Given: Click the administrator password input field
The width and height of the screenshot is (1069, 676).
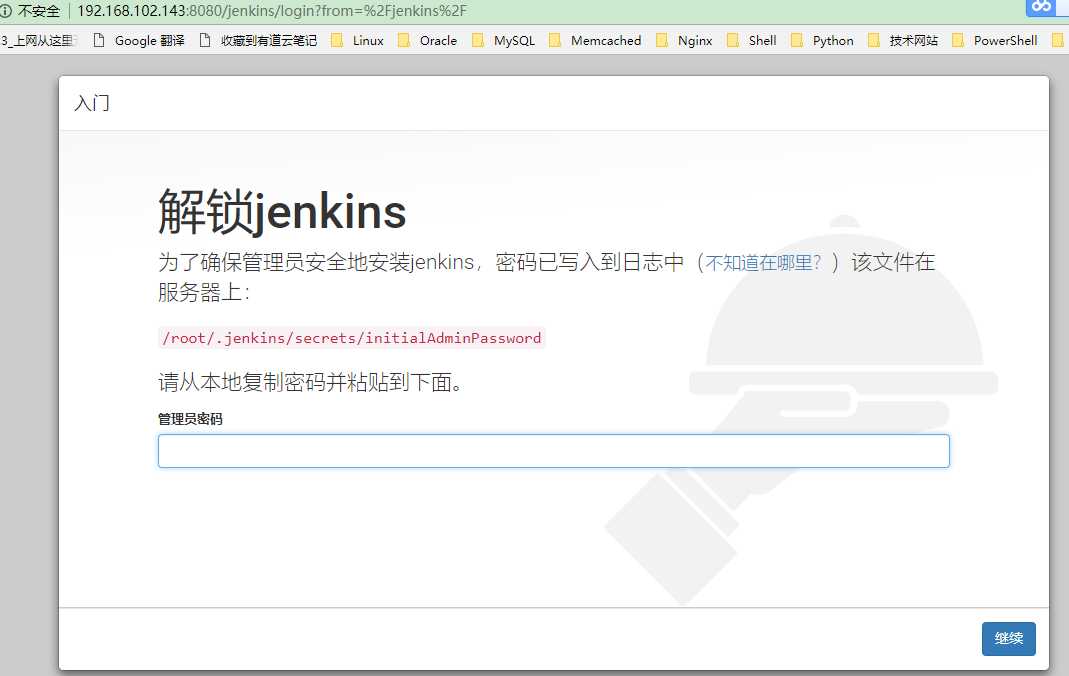Looking at the screenshot, I should click(x=554, y=451).
